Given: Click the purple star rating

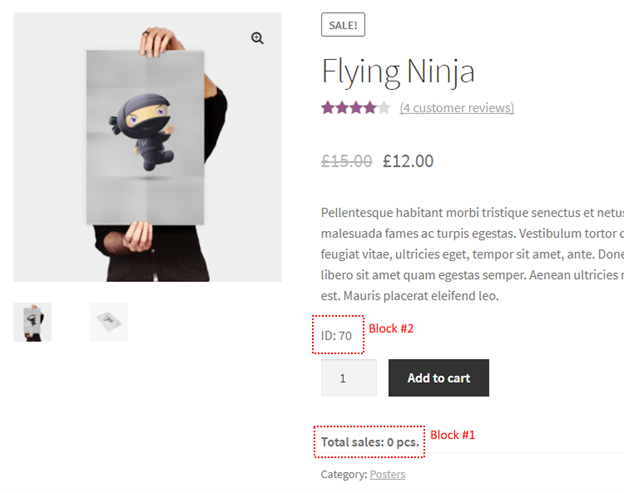Looking at the screenshot, I should (356, 107).
